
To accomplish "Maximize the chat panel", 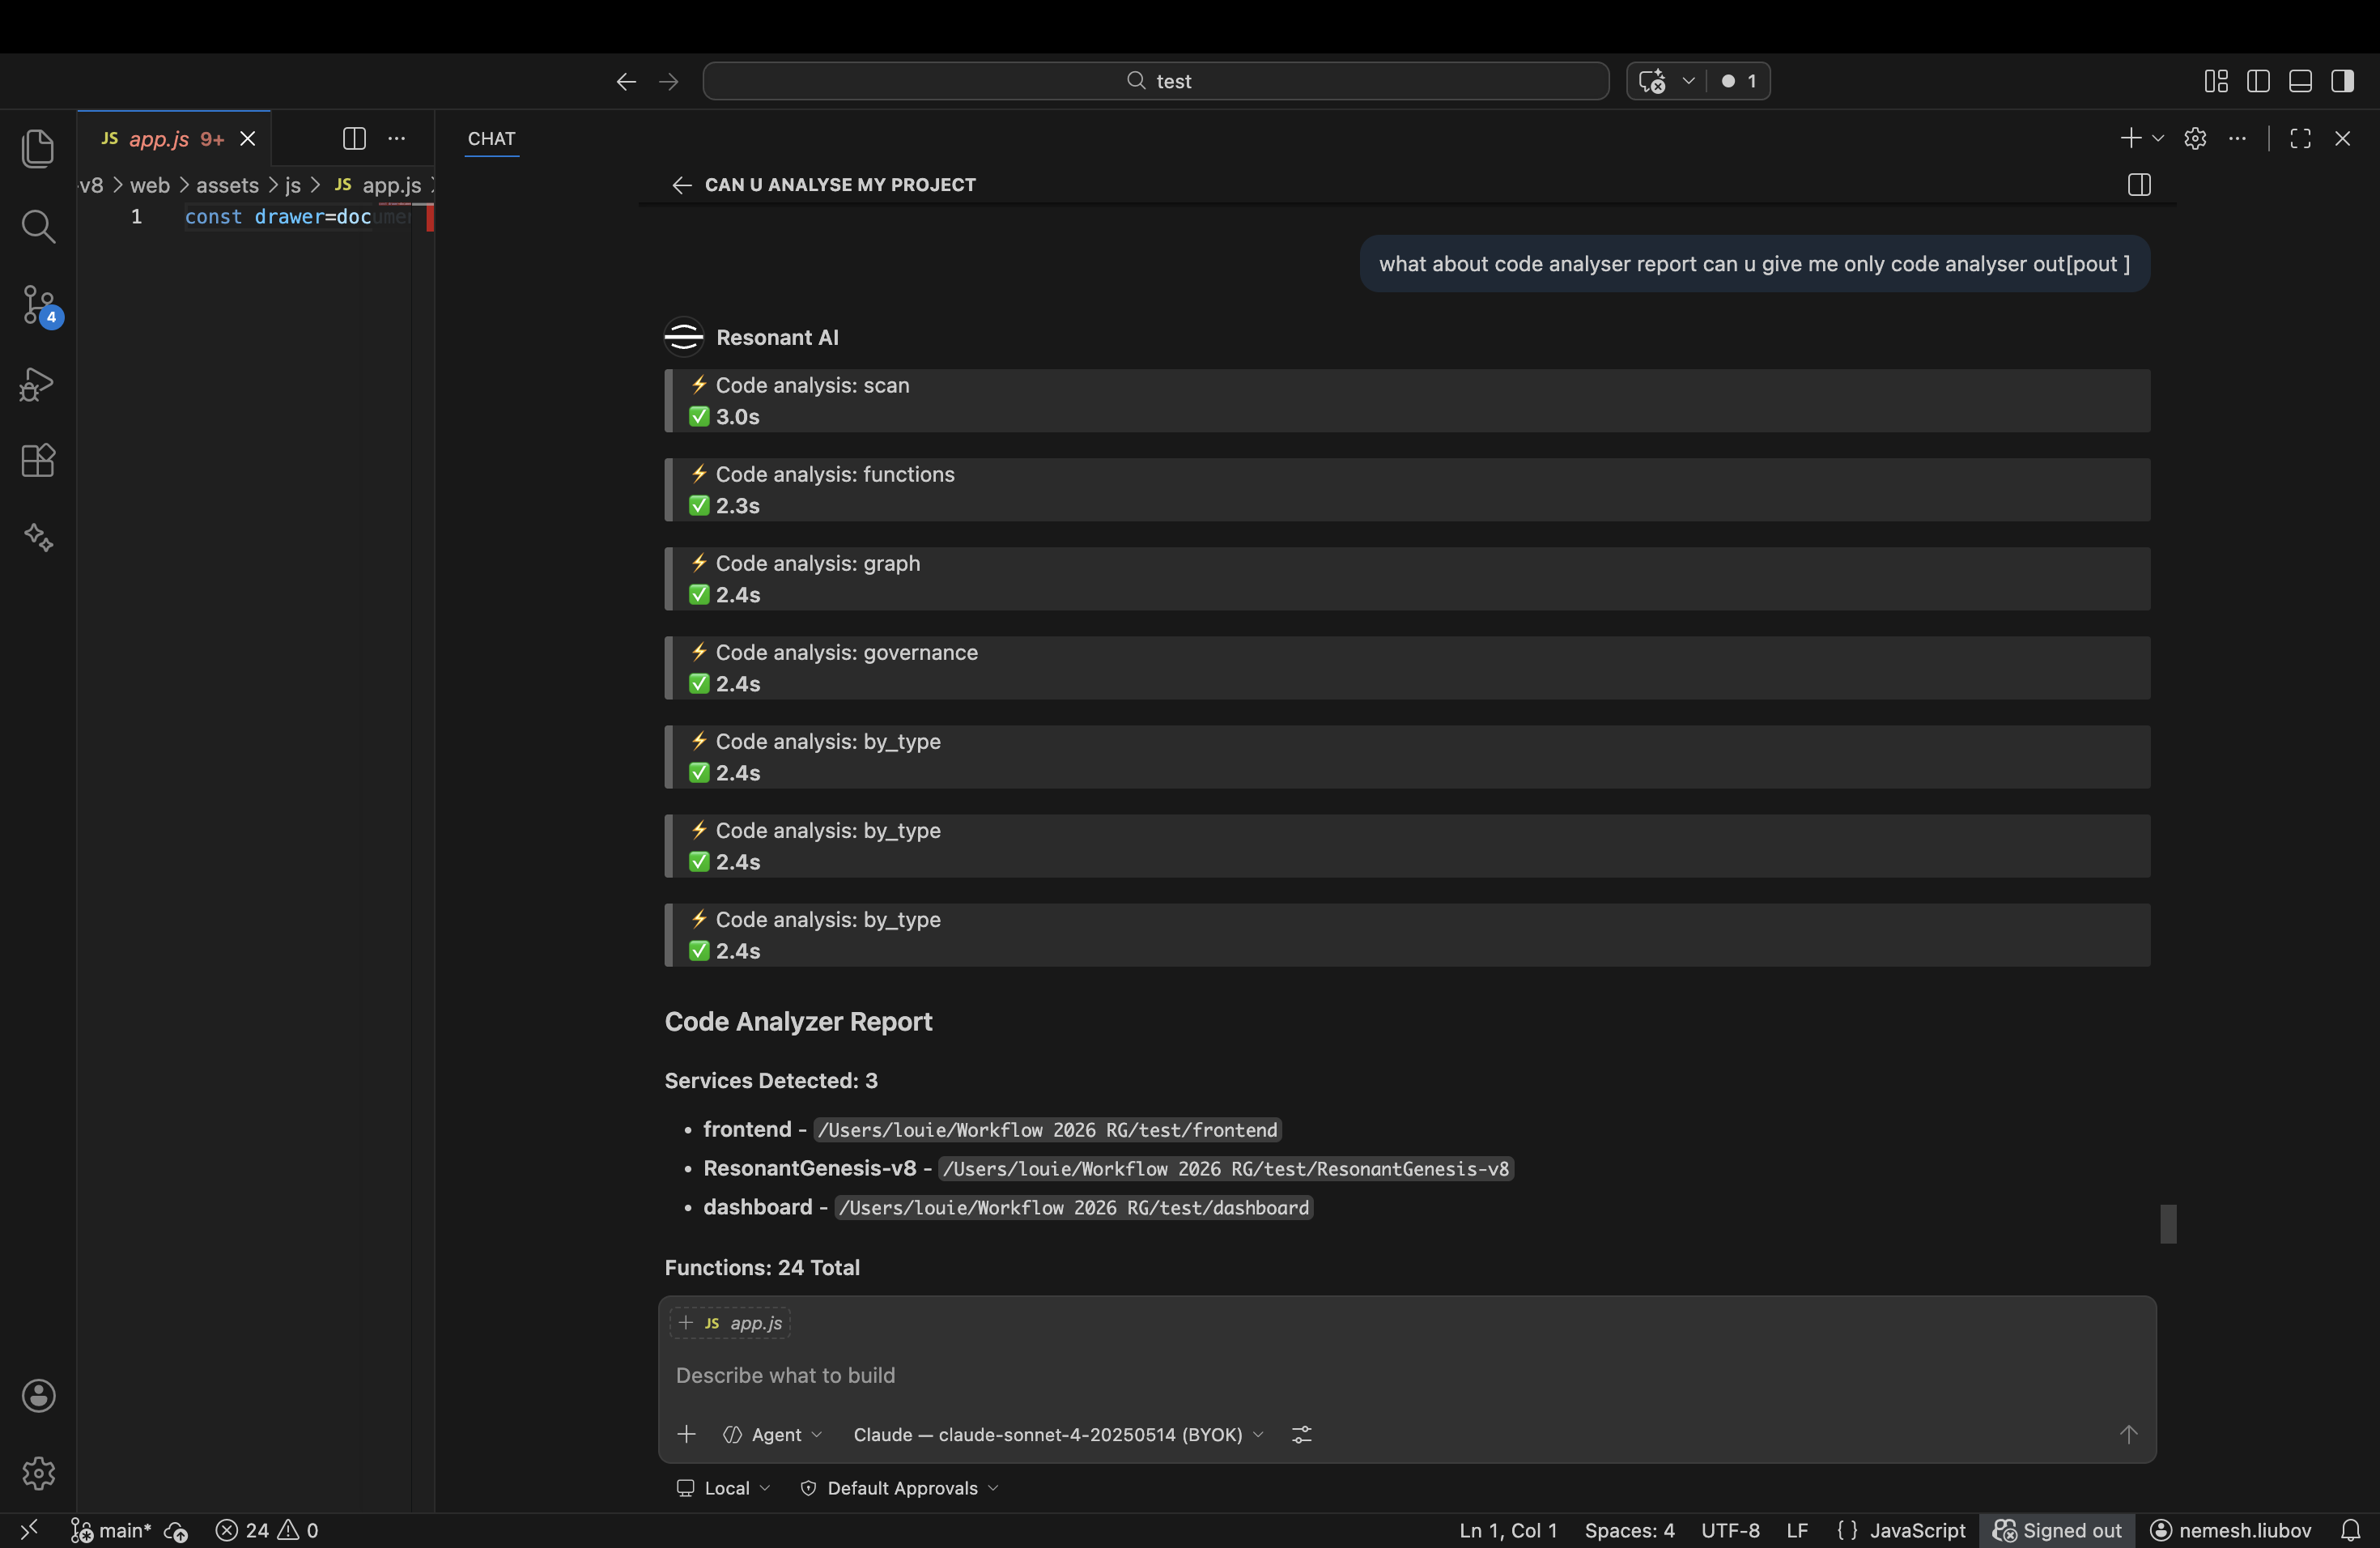I will pyautogui.click(x=2301, y=139).
